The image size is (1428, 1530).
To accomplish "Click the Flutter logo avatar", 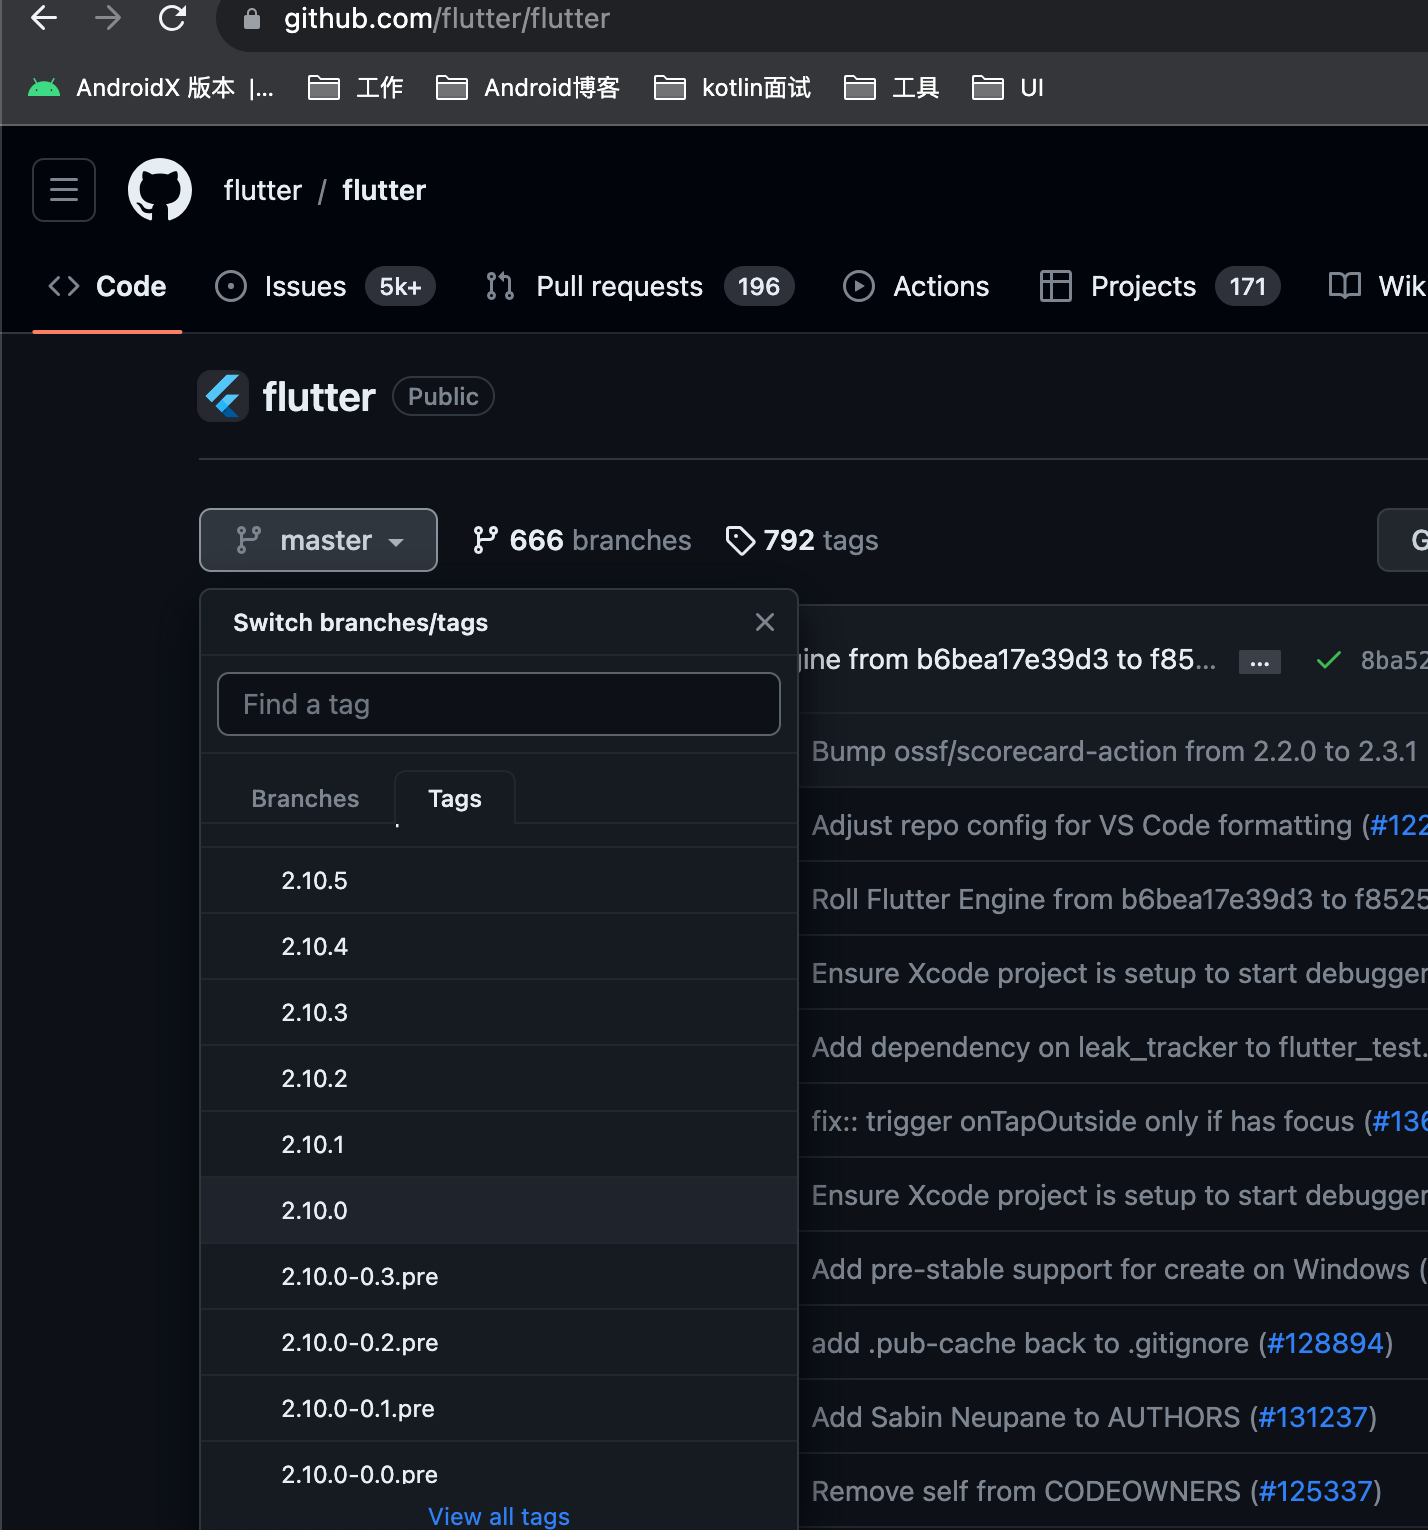I will pyautogui.click(x=223, y=396).
